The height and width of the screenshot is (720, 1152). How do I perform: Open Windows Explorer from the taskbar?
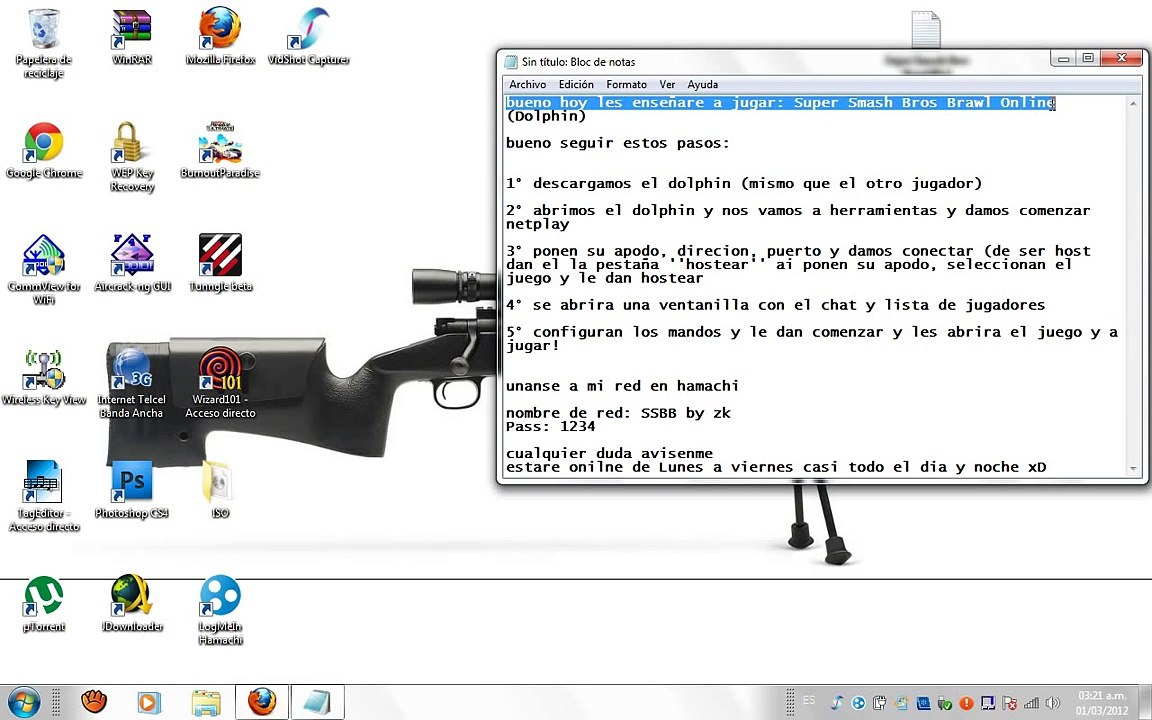[206, 702]
